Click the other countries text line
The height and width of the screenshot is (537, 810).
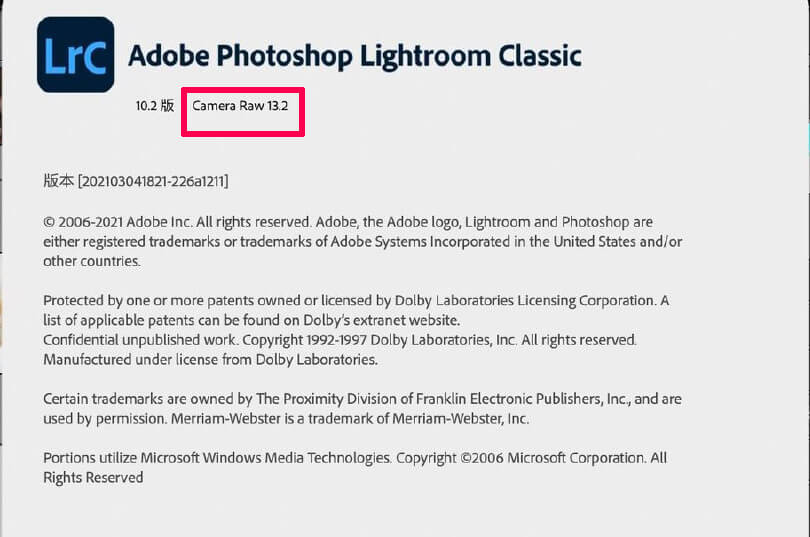91,261
